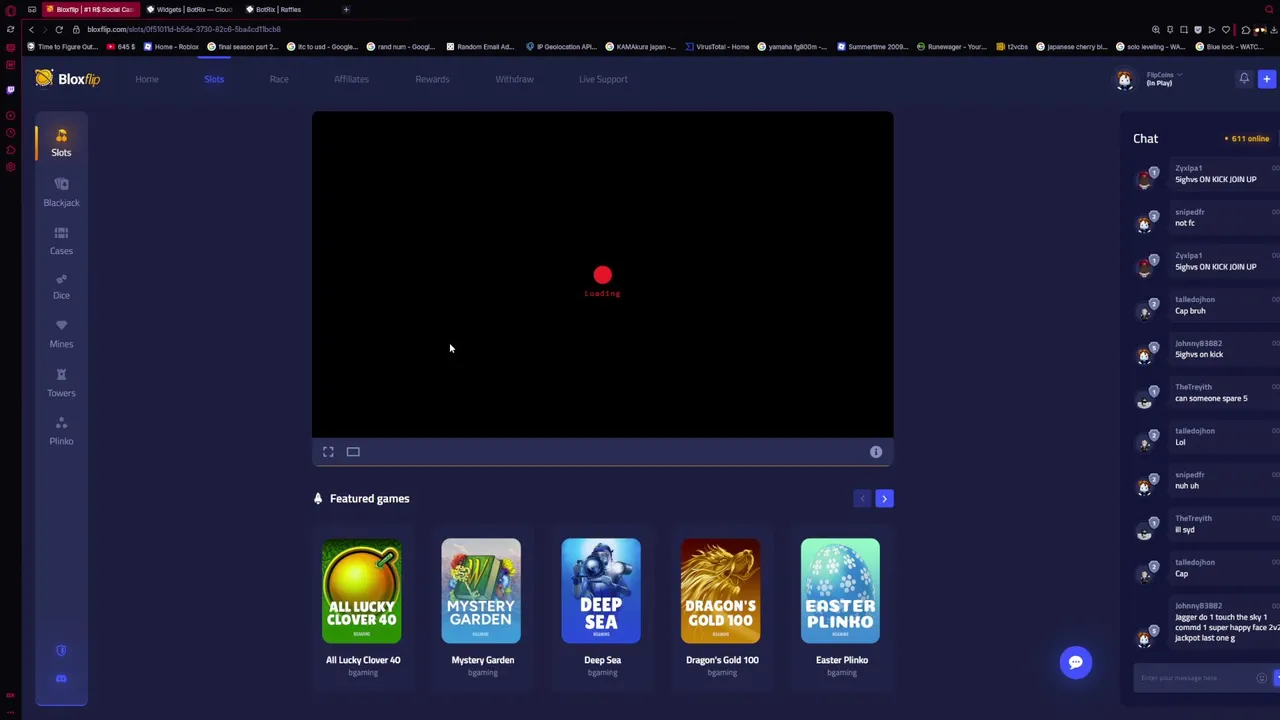
Task: Click the chat message input field
Action: (1194, 678)
